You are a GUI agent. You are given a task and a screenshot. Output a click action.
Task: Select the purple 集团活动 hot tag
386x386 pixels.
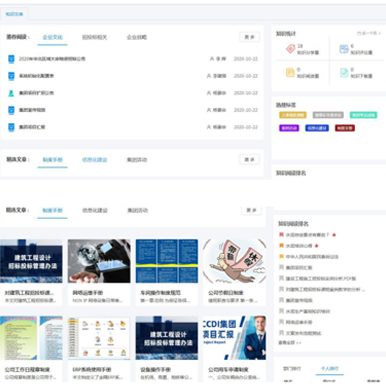289,128
